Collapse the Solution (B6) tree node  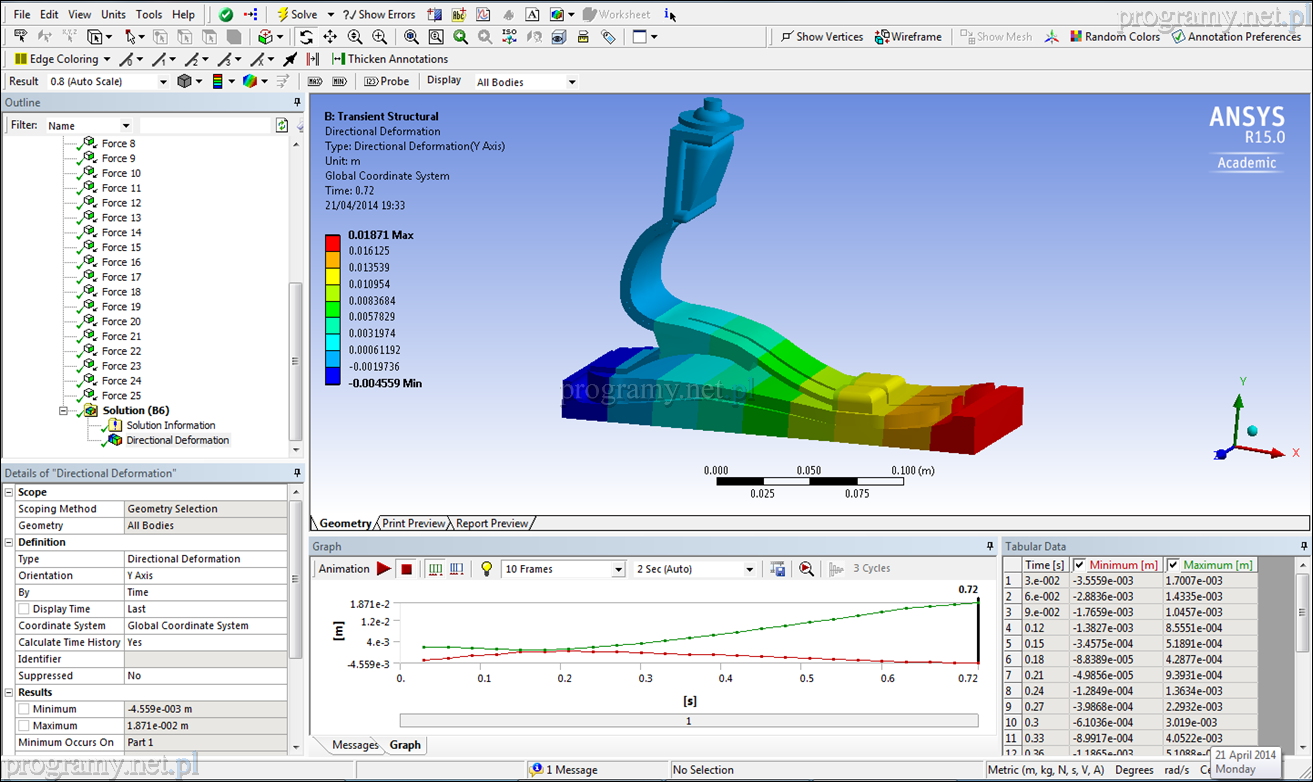point(64,411)
